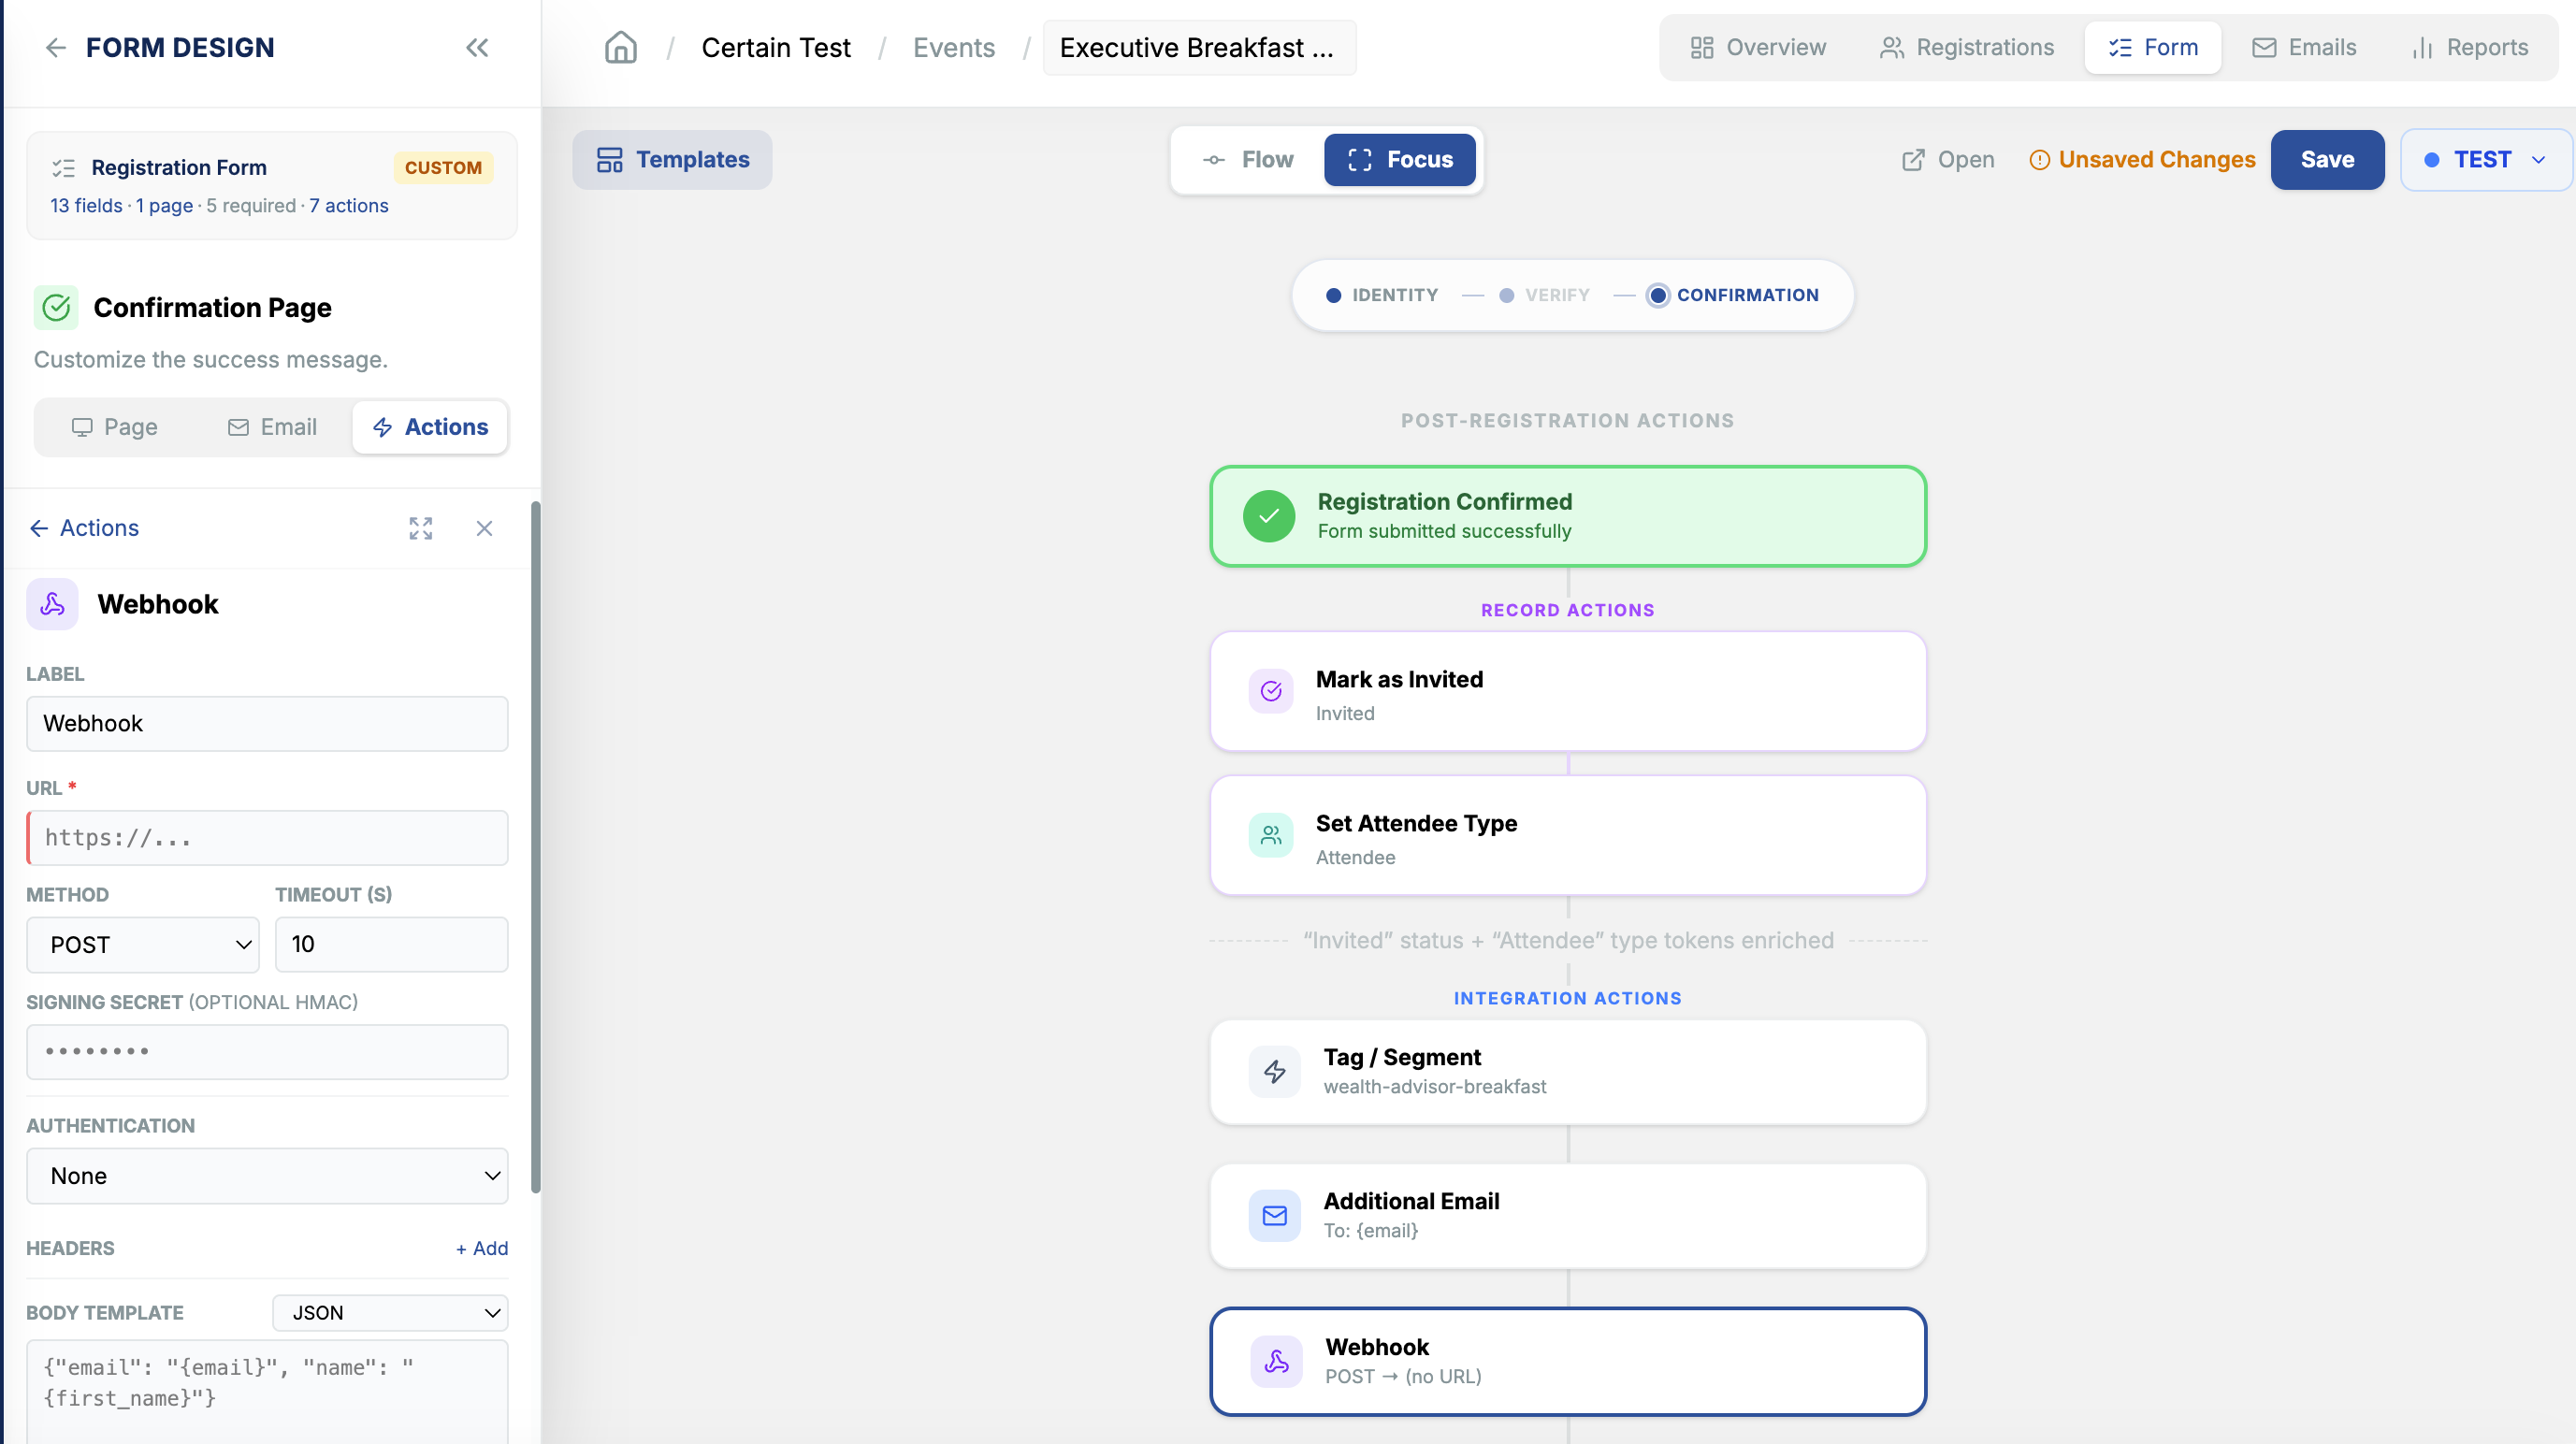The image size is (2576, 1444).
Task: Jump to VERIFY step
Action: pyautogui.click(x=1544, y=295)
